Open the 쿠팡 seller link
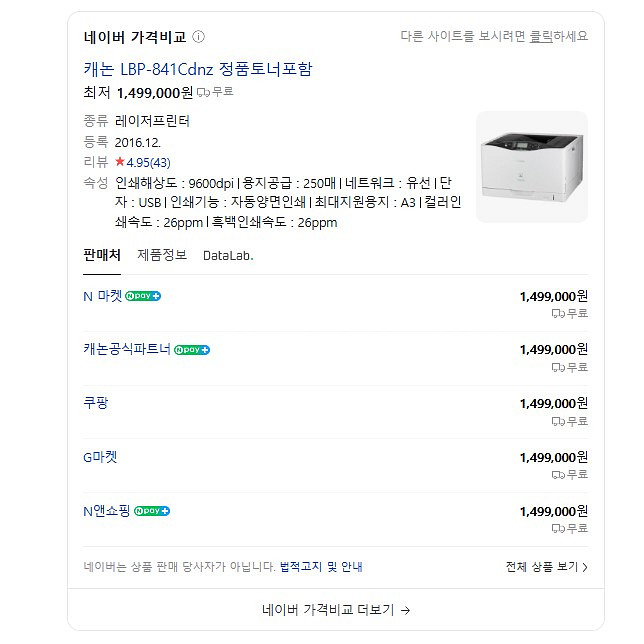The width and height of the screenshot is (644, 644). [x=96, y=403]
